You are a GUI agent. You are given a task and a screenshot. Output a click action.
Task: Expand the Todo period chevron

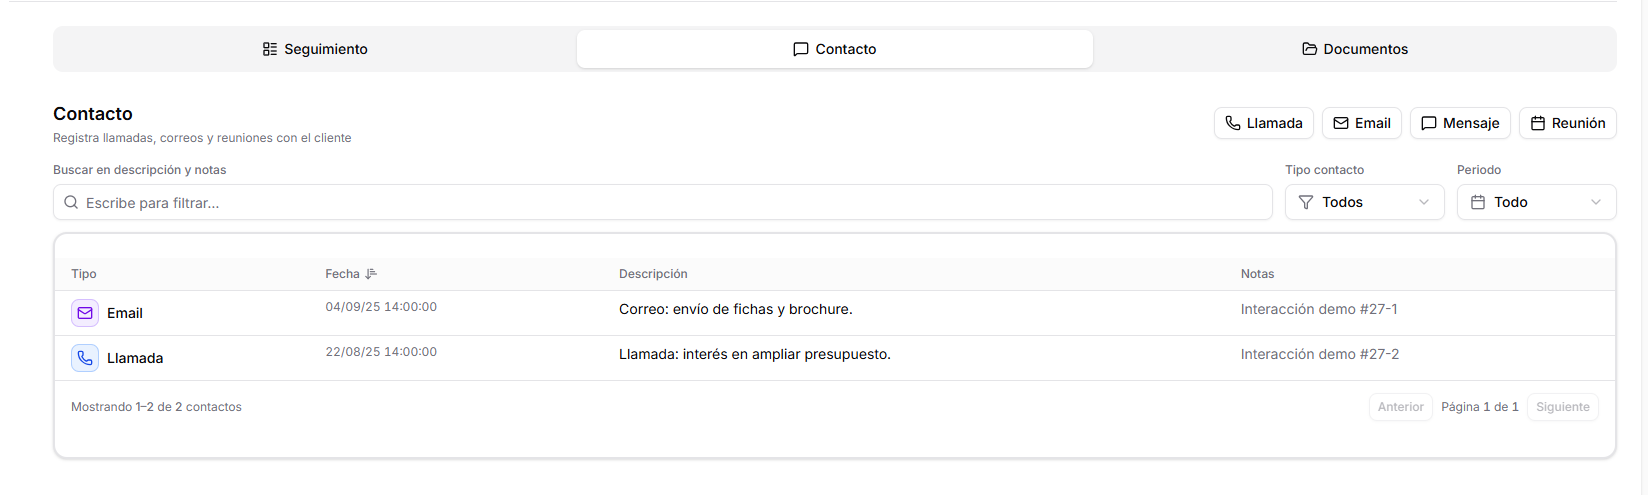point(1596,202)
